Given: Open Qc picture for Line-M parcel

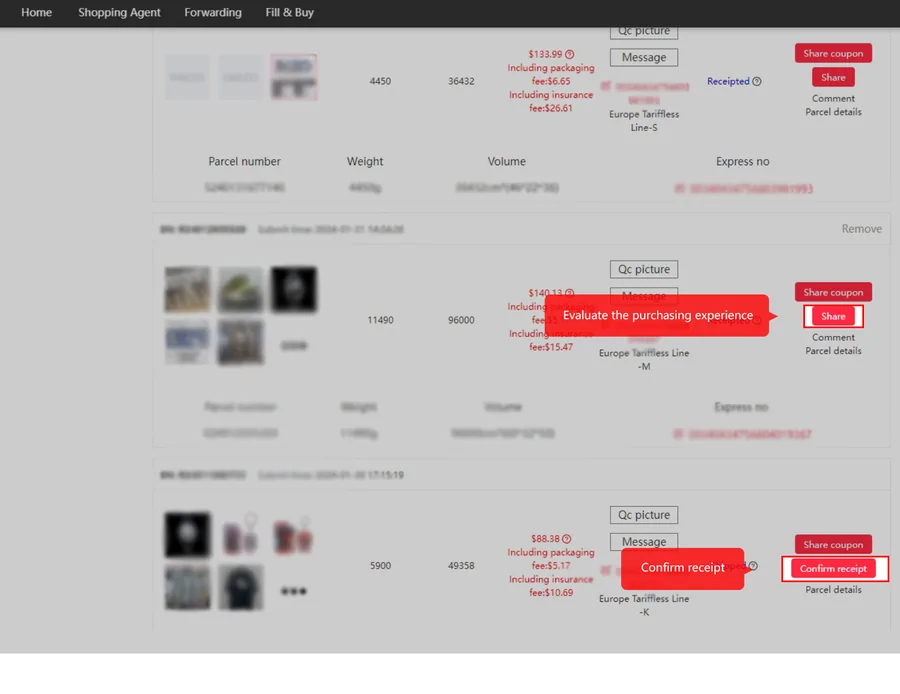Looking at the screenshot, I should pos(644,269).
